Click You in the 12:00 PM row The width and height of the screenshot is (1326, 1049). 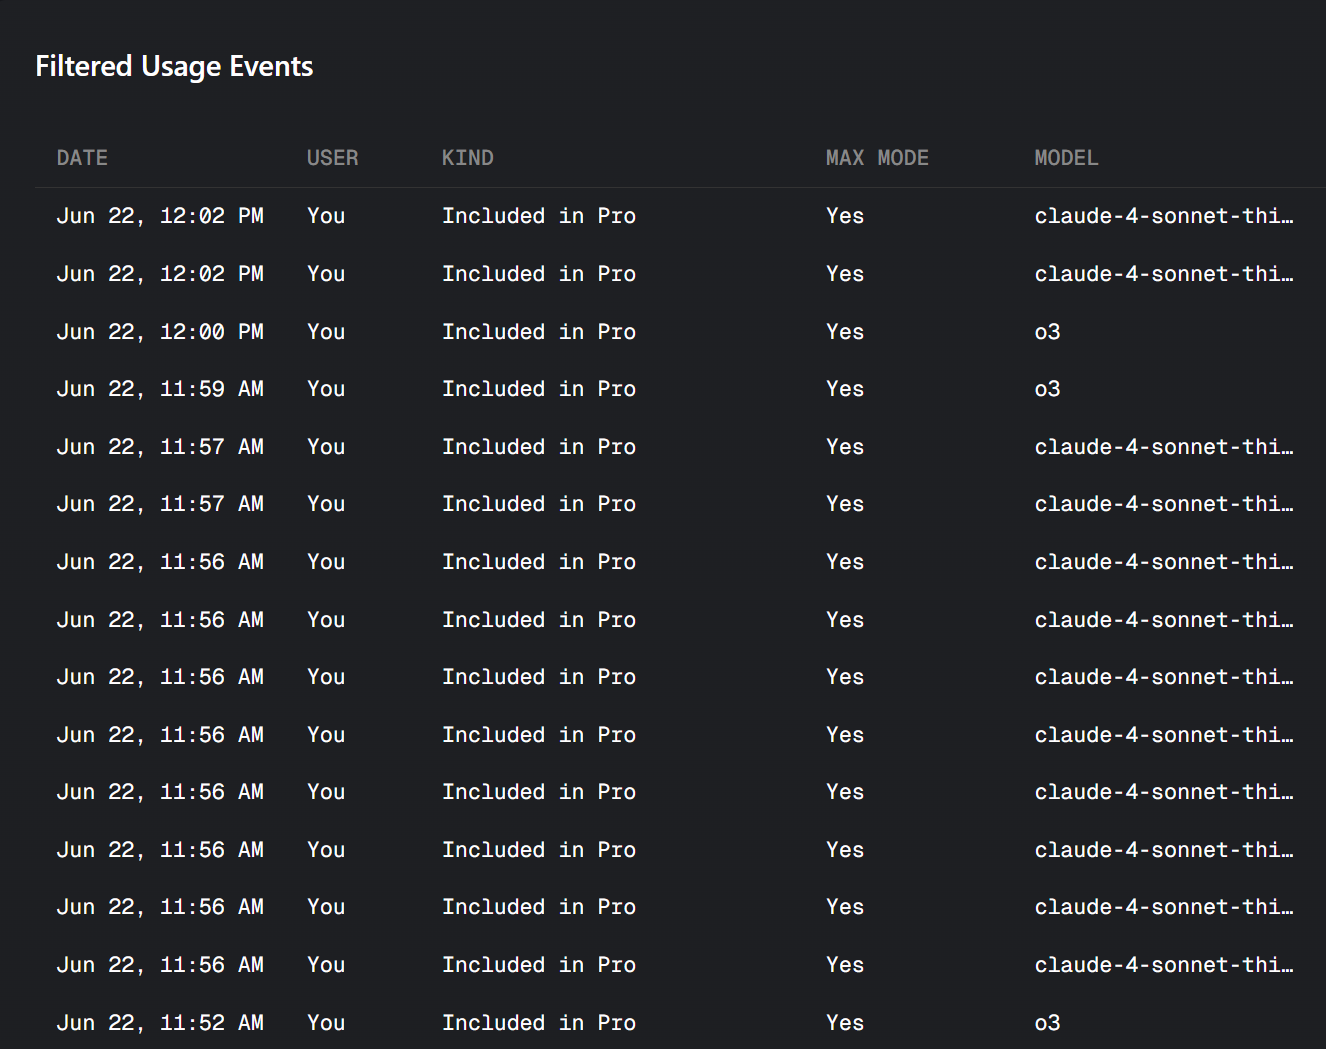(326, 332)
